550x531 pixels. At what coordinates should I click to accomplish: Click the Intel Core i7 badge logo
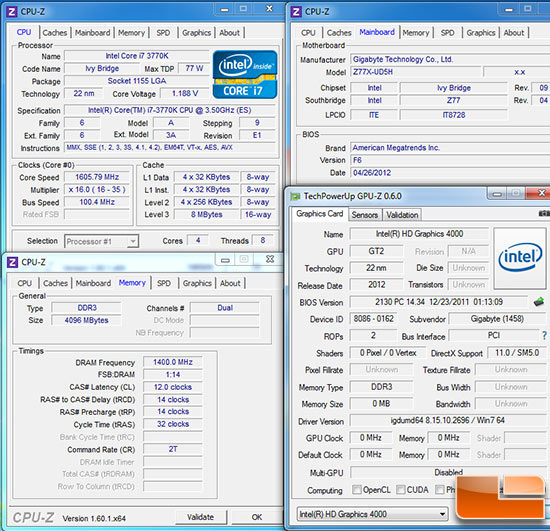pos(245,74)
